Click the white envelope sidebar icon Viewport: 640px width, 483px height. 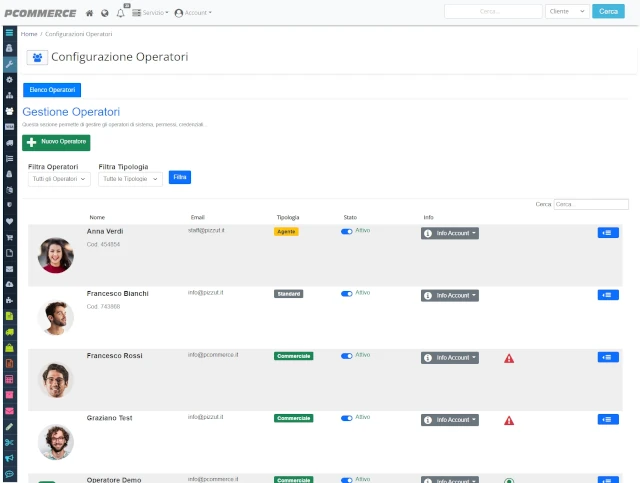click(9, 269)
